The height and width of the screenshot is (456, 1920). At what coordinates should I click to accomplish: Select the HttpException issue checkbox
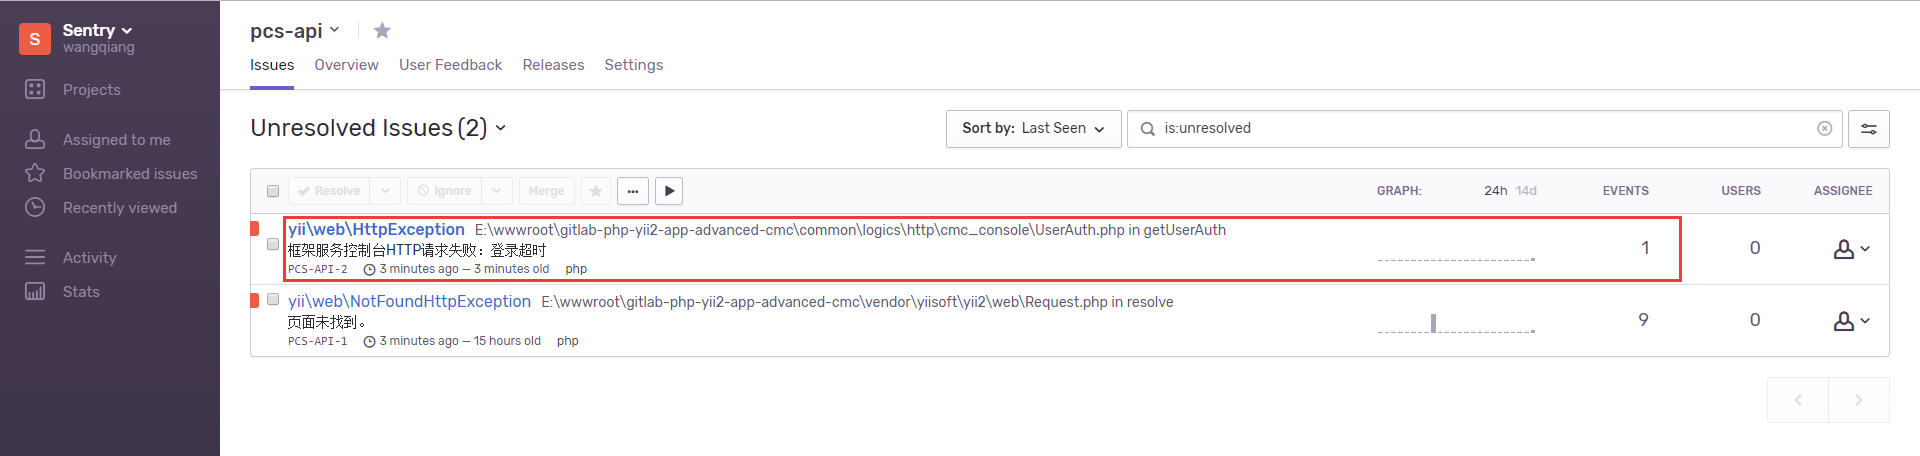[273, 244]
